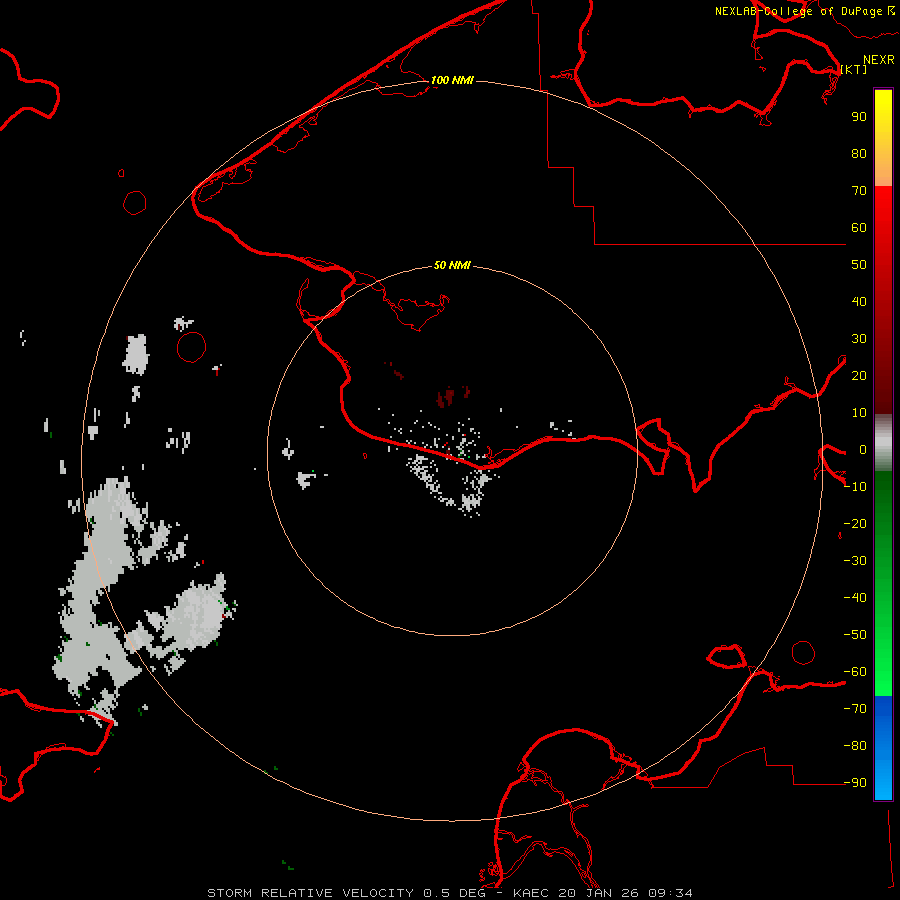900x900 pixels.
Task: Click the 100 NMI range ring label
Action: coord(452,80)
